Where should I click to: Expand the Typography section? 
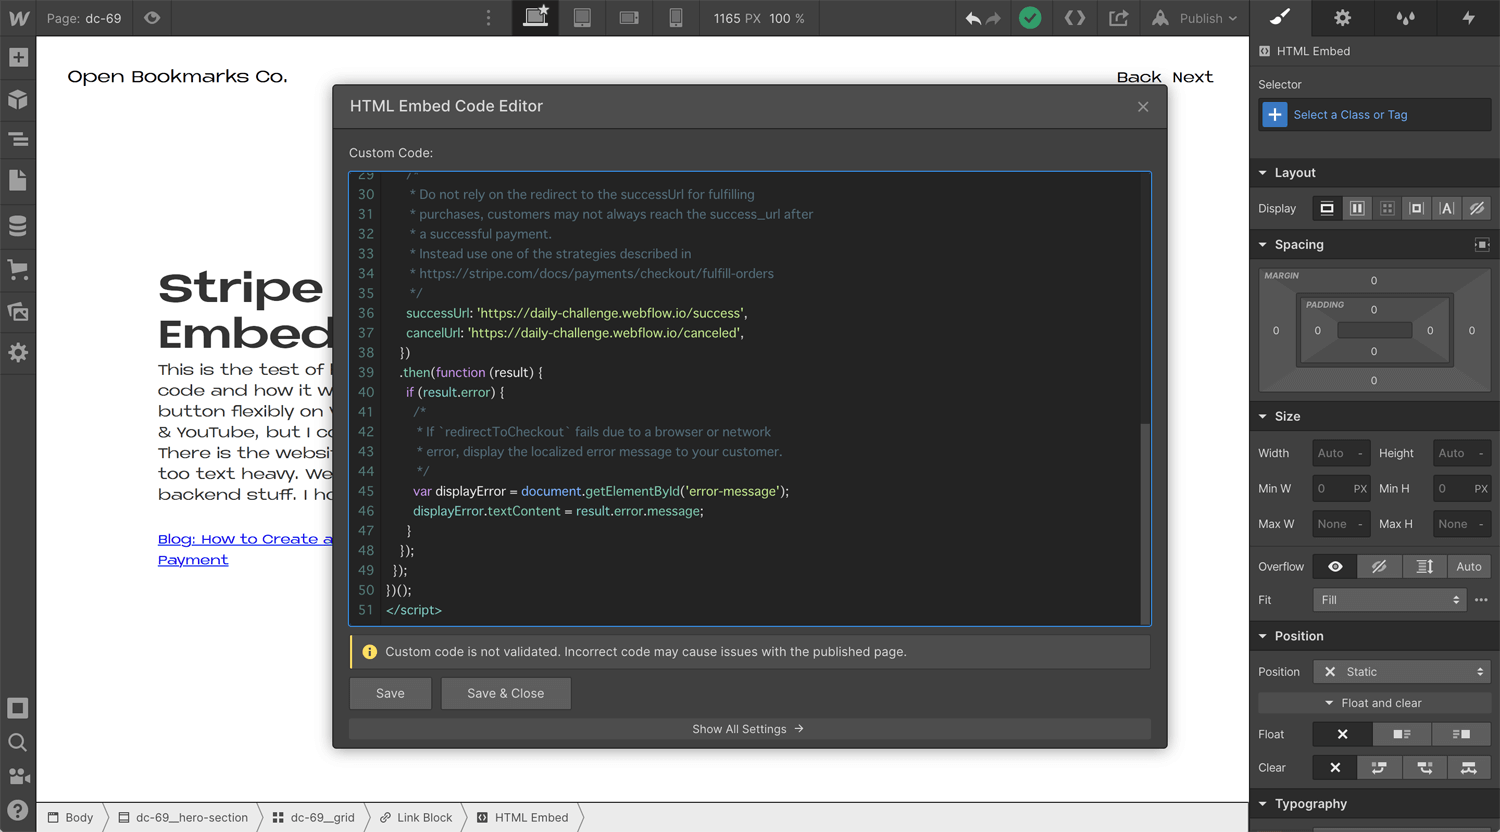pos(1303,804)
